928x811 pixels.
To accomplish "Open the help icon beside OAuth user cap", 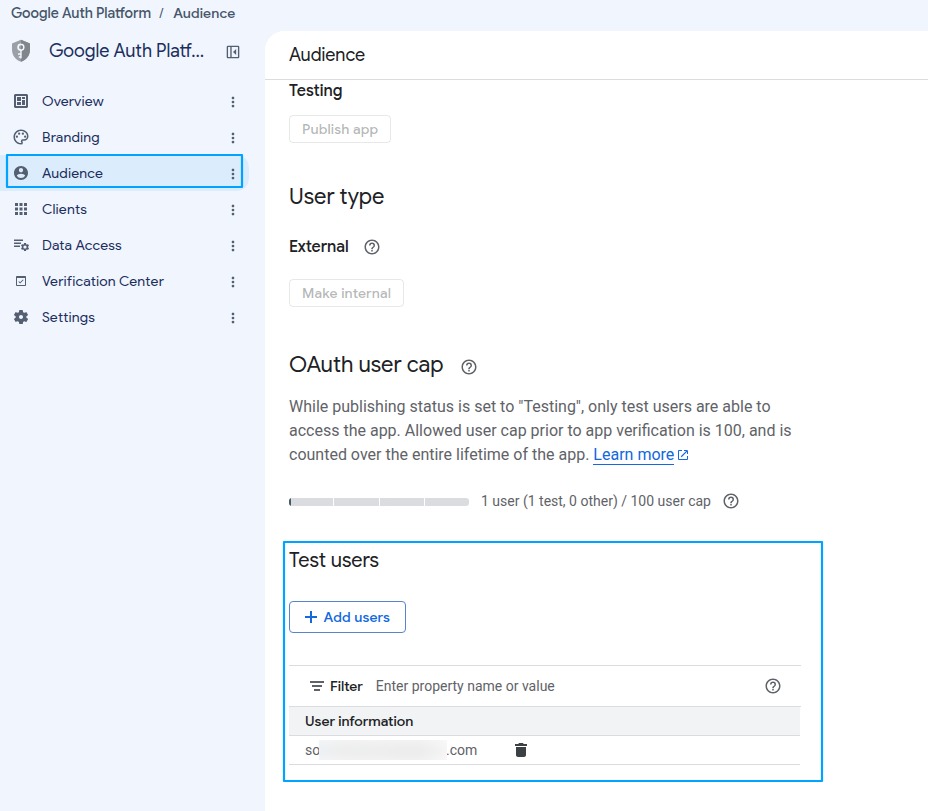I will (469, 367).
